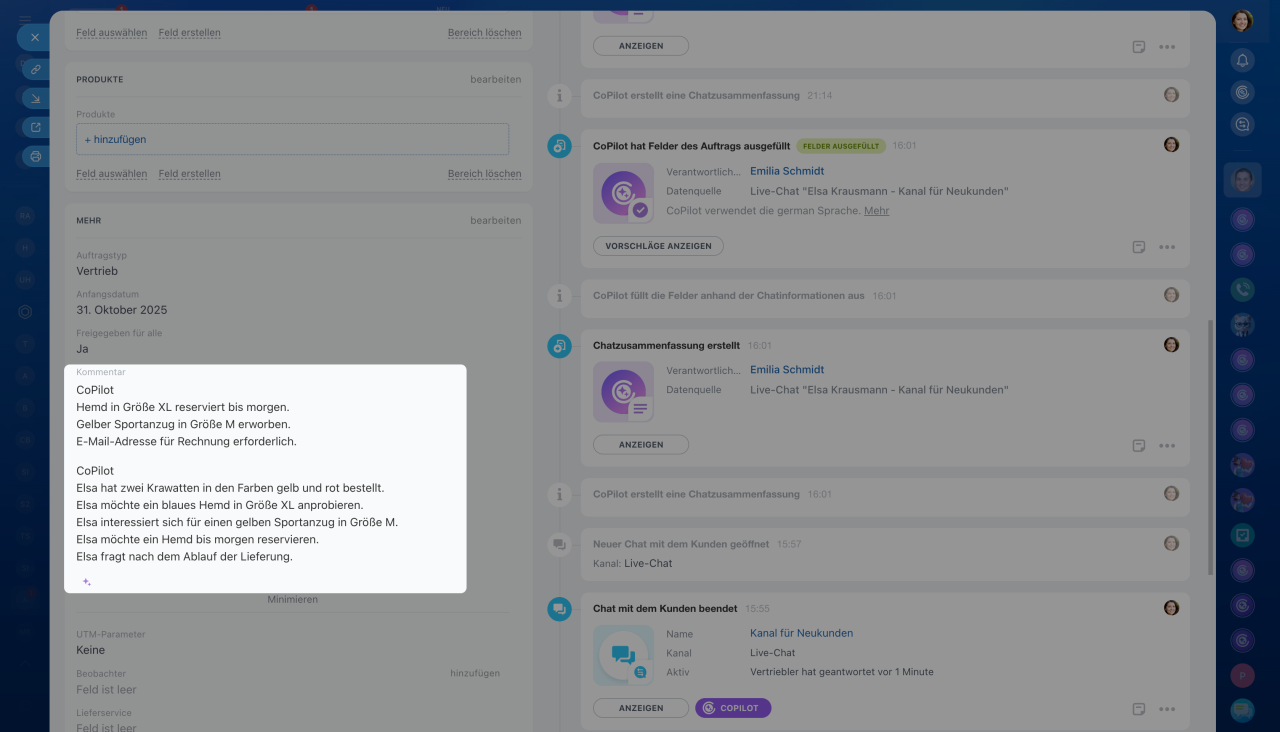
Task: Open the user profile avatar at top right
Action: (1242, 20)
